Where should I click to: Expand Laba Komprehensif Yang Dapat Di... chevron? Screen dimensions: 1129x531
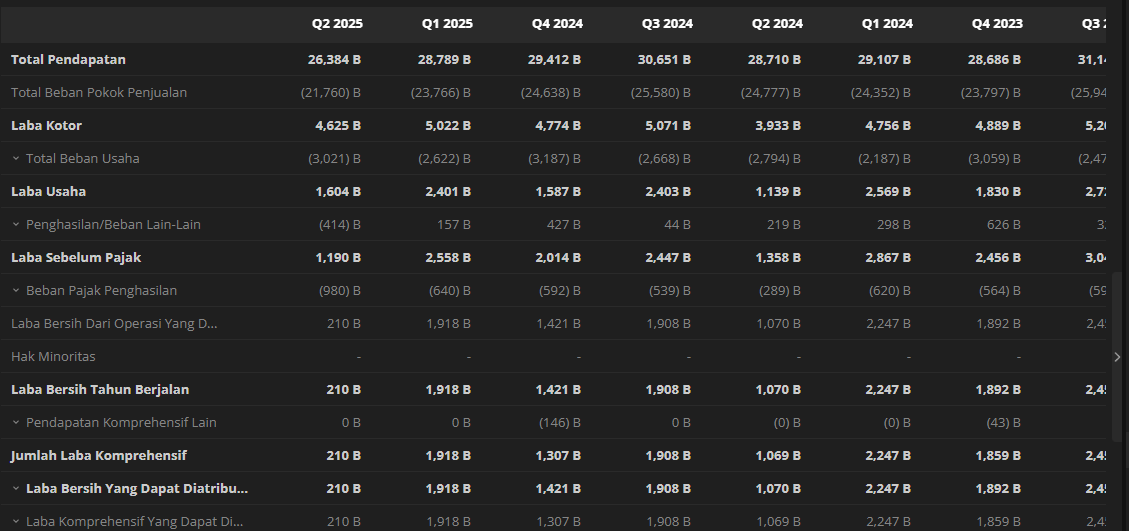point(16,522)
